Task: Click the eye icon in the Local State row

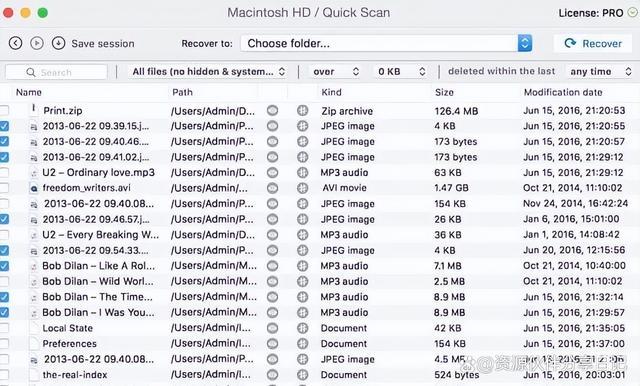Action: (x=272, y=328)
